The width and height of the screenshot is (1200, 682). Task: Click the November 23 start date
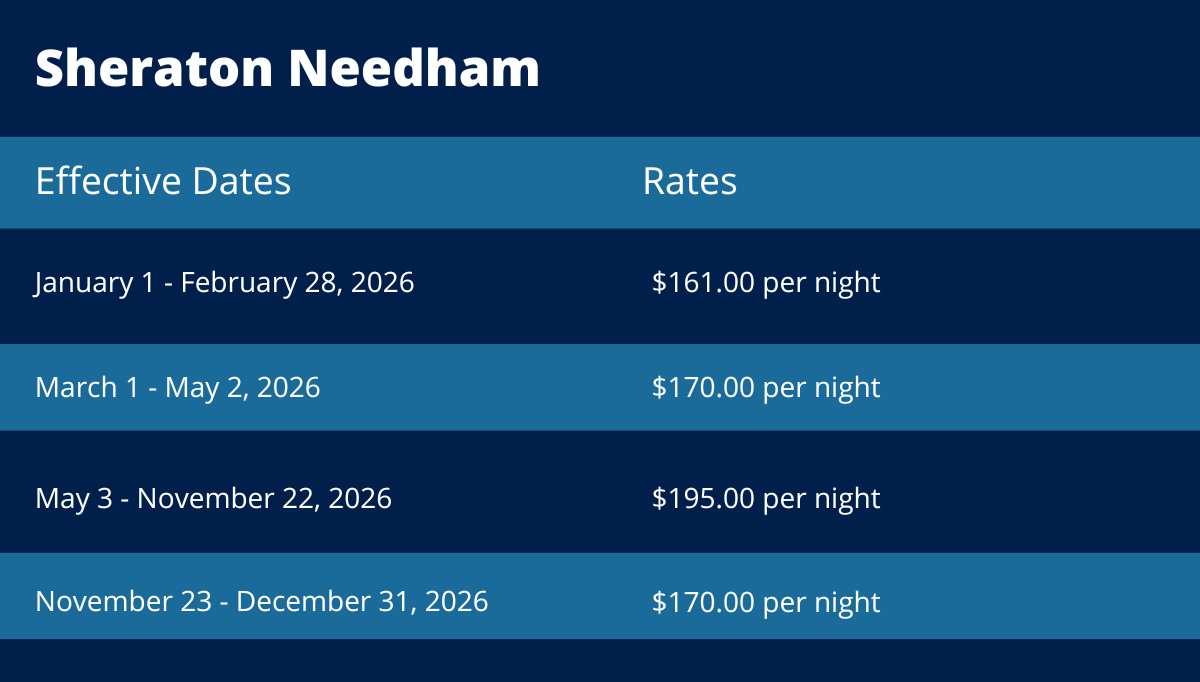click(x=123, y=601)
